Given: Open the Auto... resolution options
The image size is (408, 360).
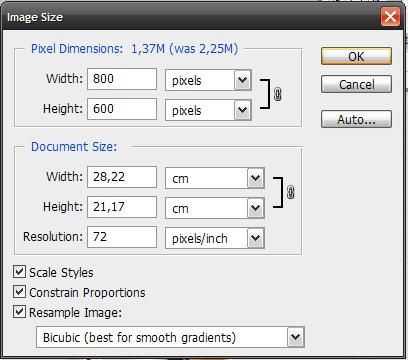Looking at the screenshot, I should [356, 119].
